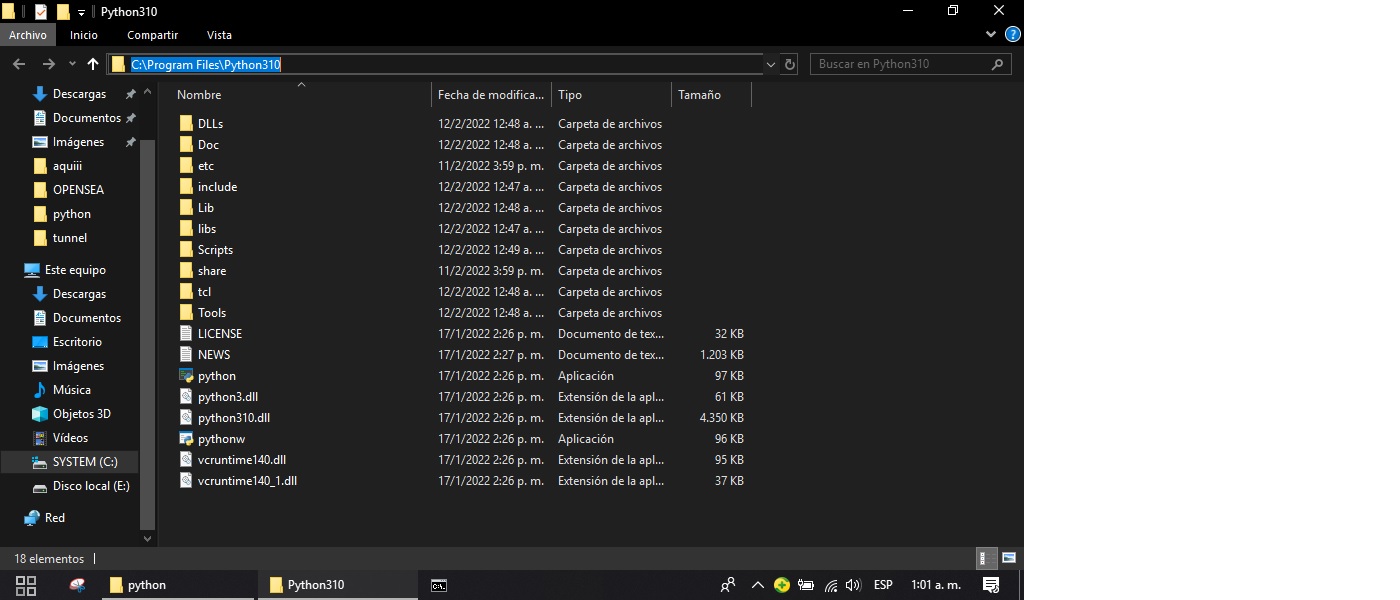Click the search magnifier icon
Image resolution: width=1400 pixels, height=600 pixels.
click(997, 64)
